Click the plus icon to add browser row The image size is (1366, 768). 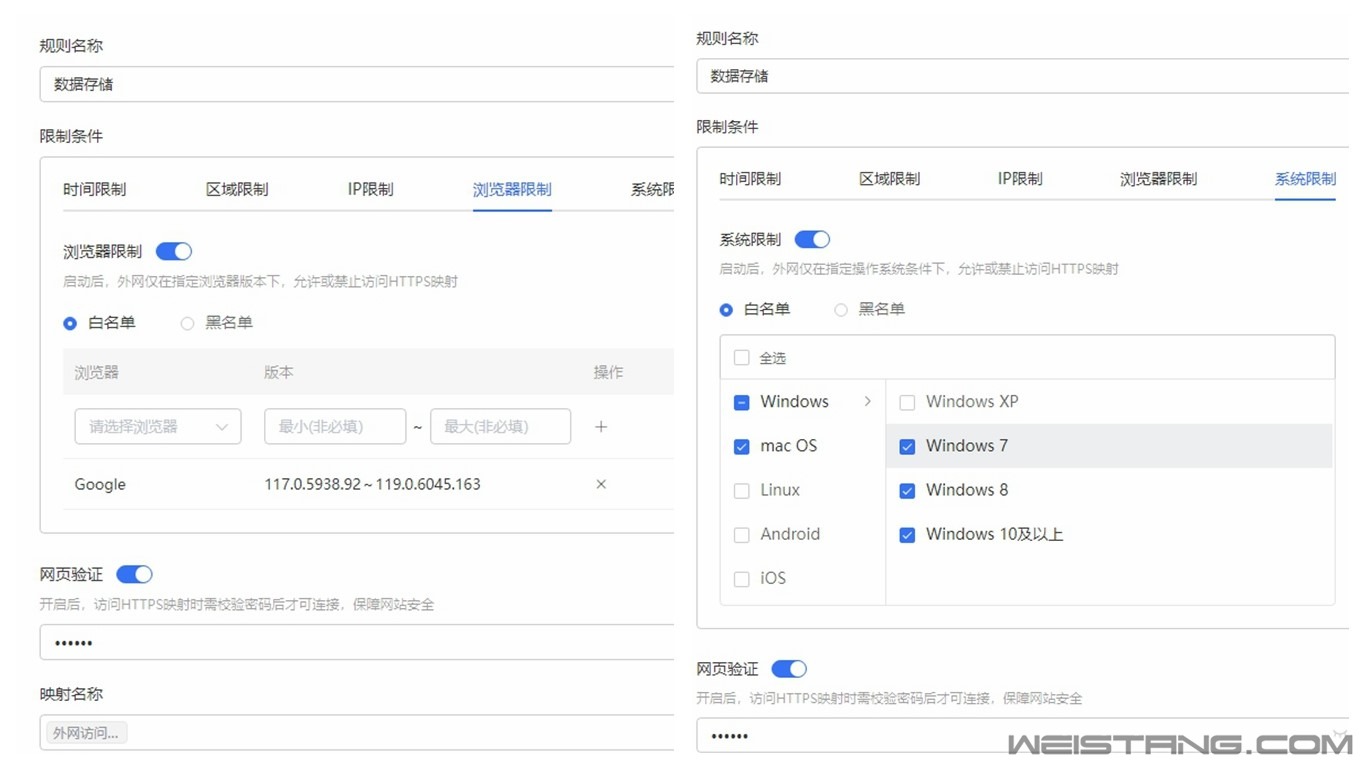pyautogui.click(x=601, y=426)
